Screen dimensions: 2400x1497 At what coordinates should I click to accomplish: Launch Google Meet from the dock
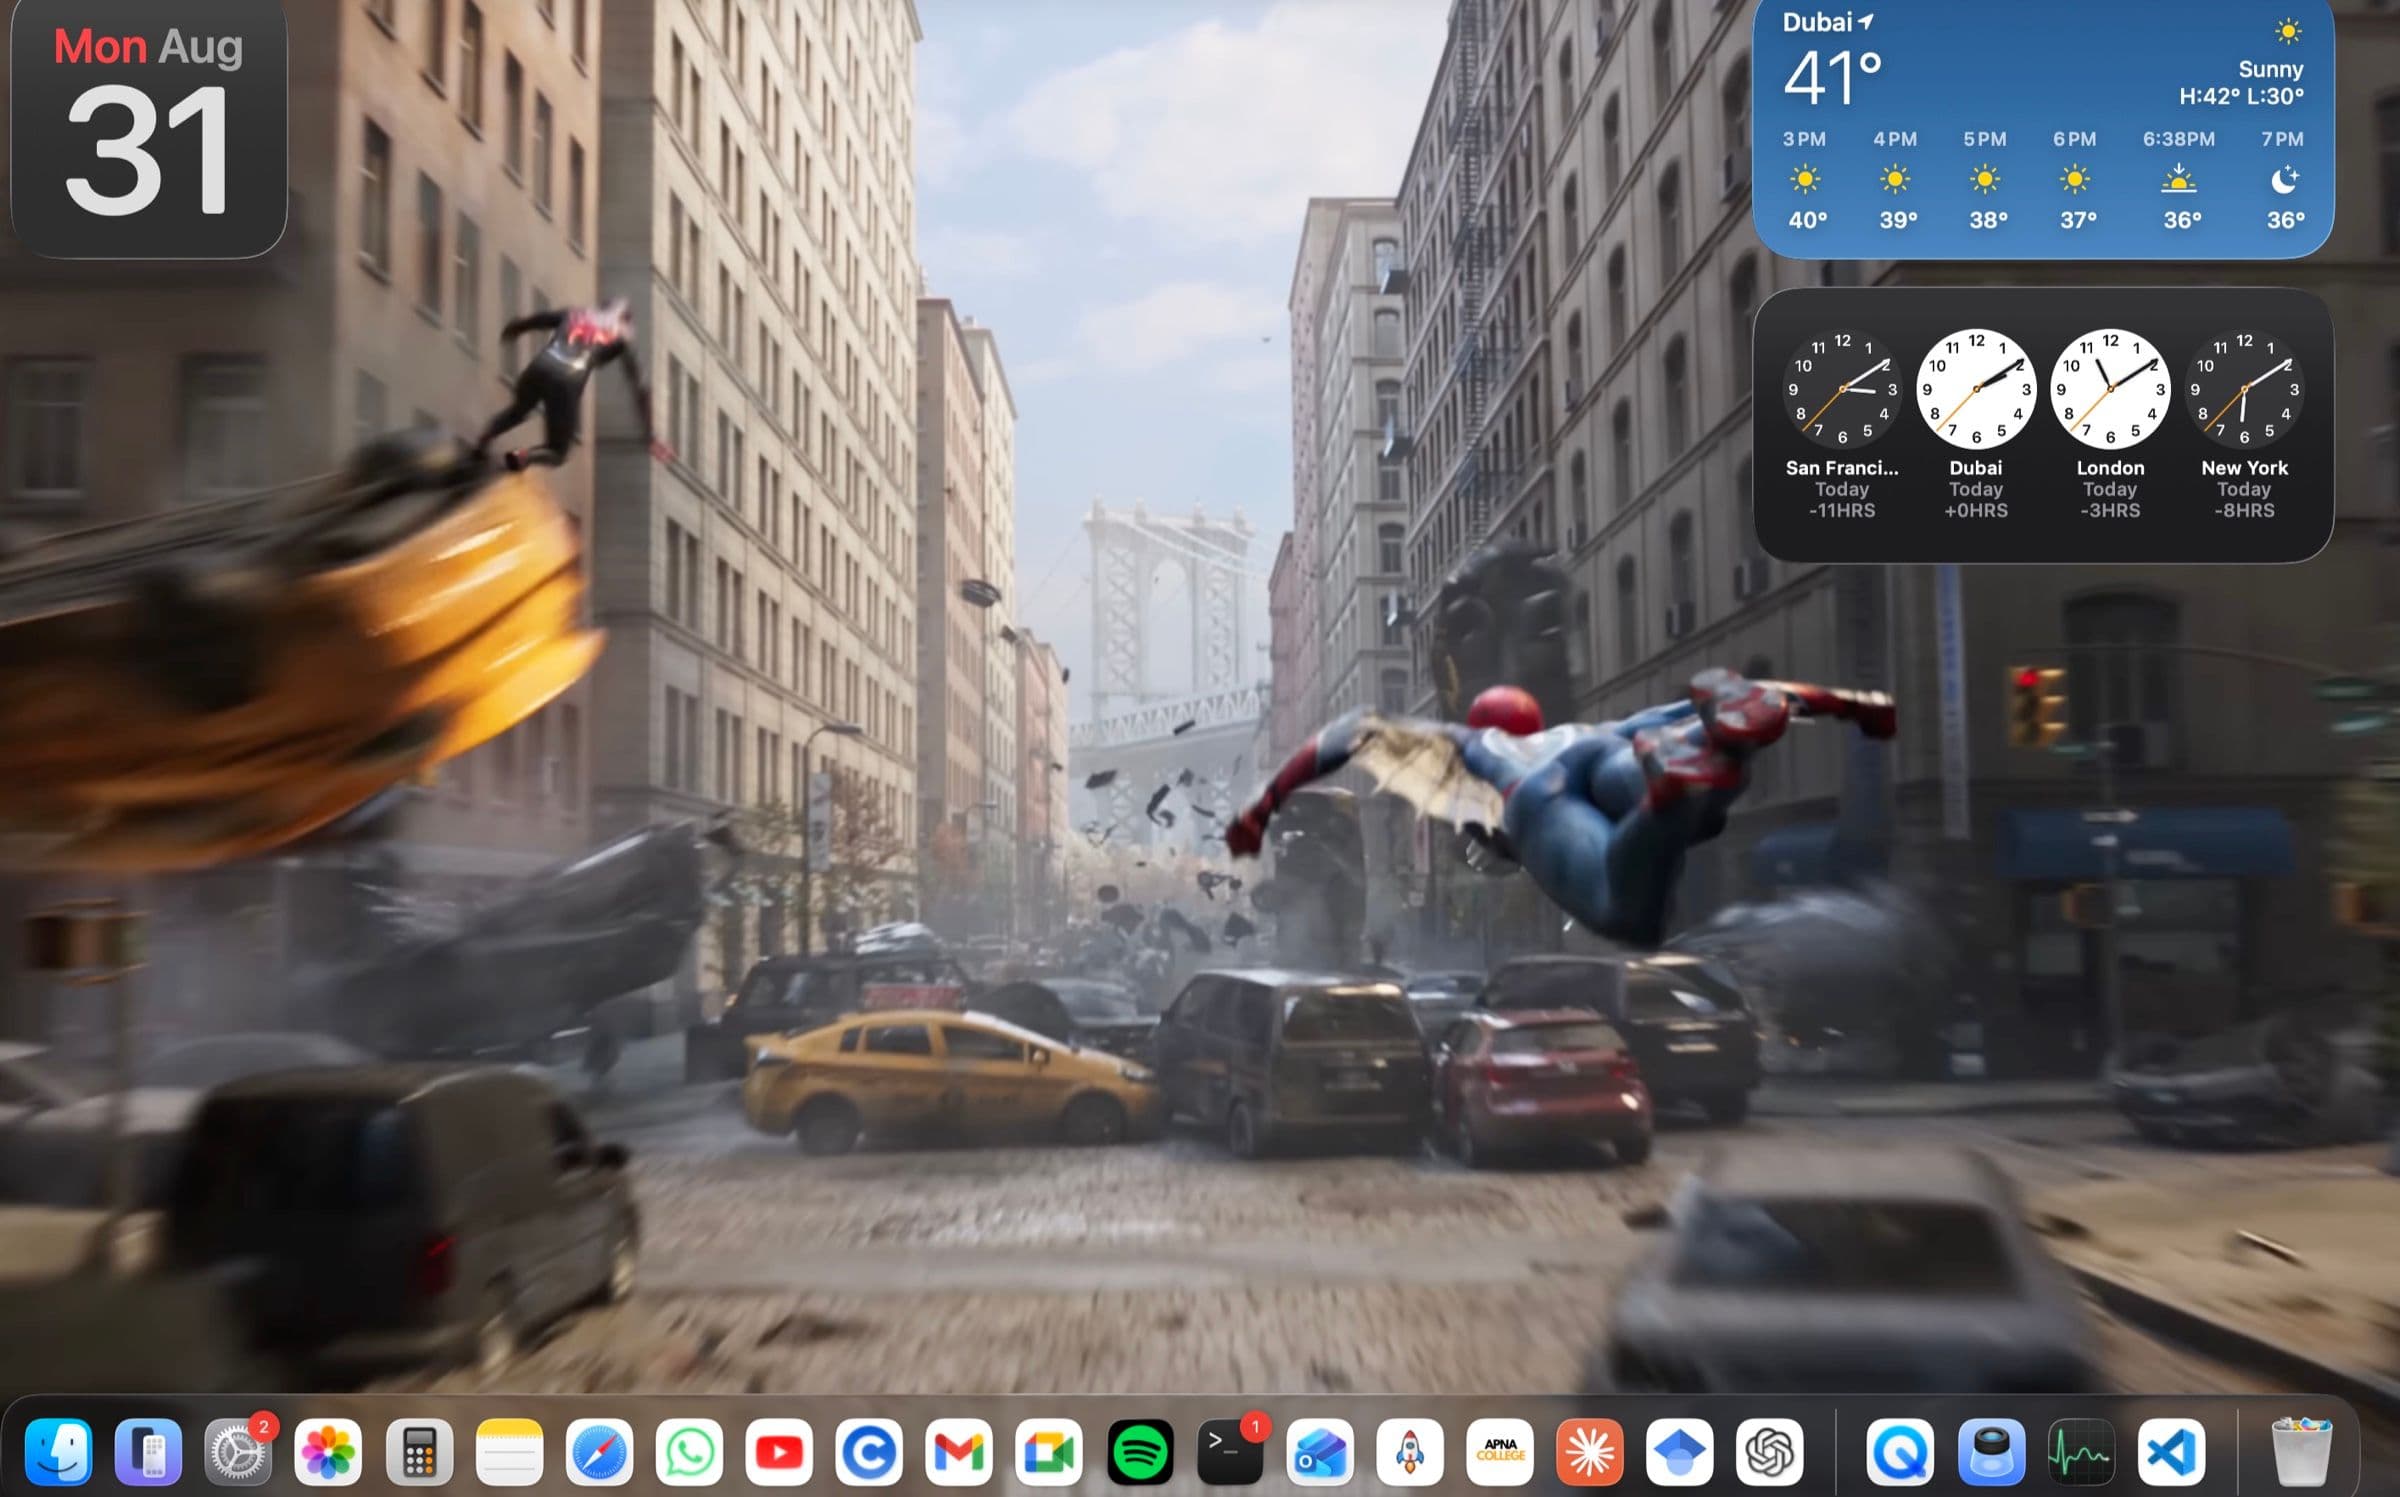coord(1049,1451)
